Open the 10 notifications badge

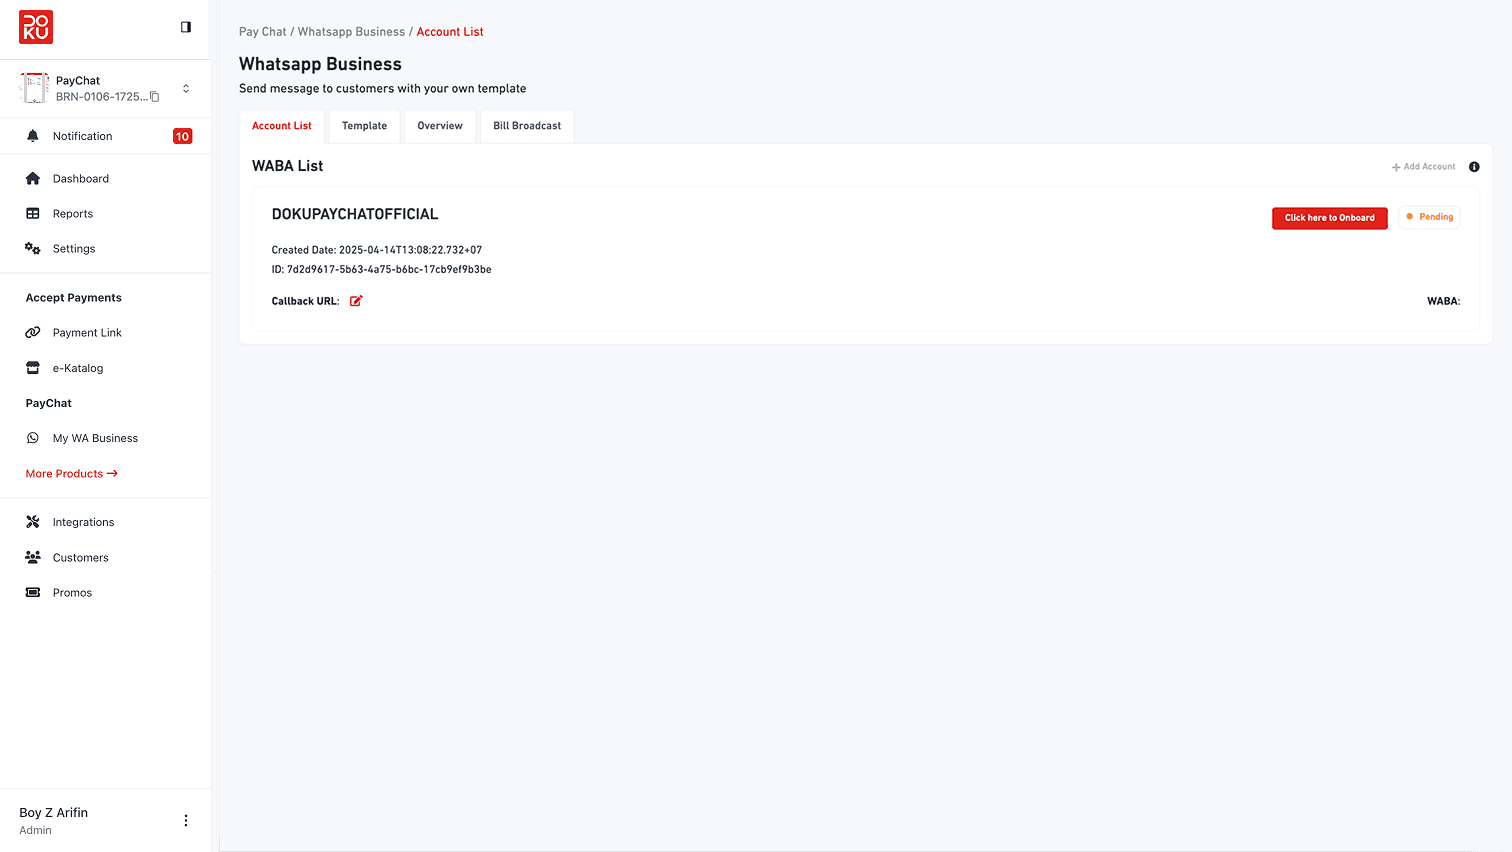[182, 136]
